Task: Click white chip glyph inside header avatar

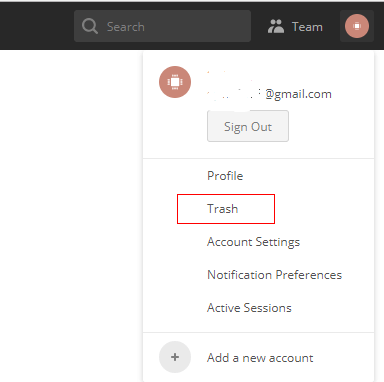Action: [357, 26]
